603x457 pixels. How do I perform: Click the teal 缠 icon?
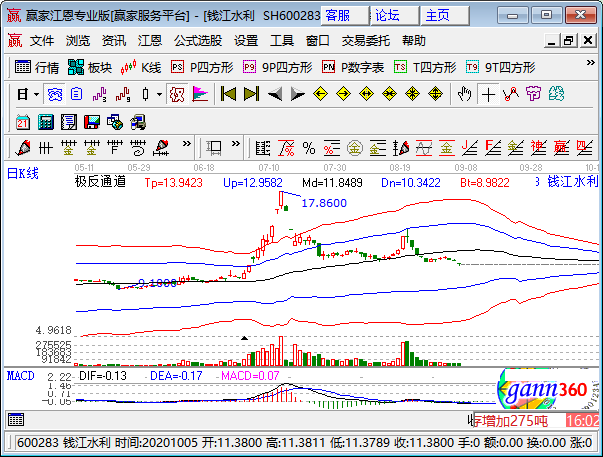coord(556,94)
